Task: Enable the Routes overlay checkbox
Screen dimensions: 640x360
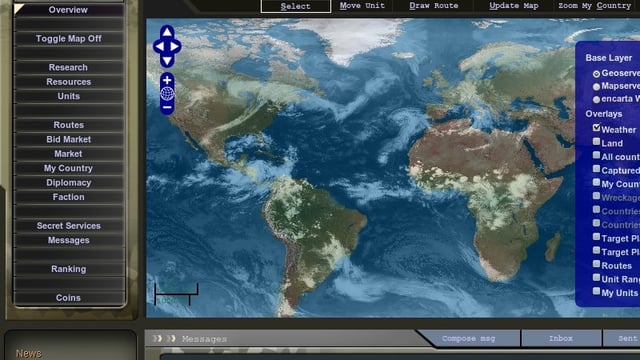Action: tap(596, 264)
